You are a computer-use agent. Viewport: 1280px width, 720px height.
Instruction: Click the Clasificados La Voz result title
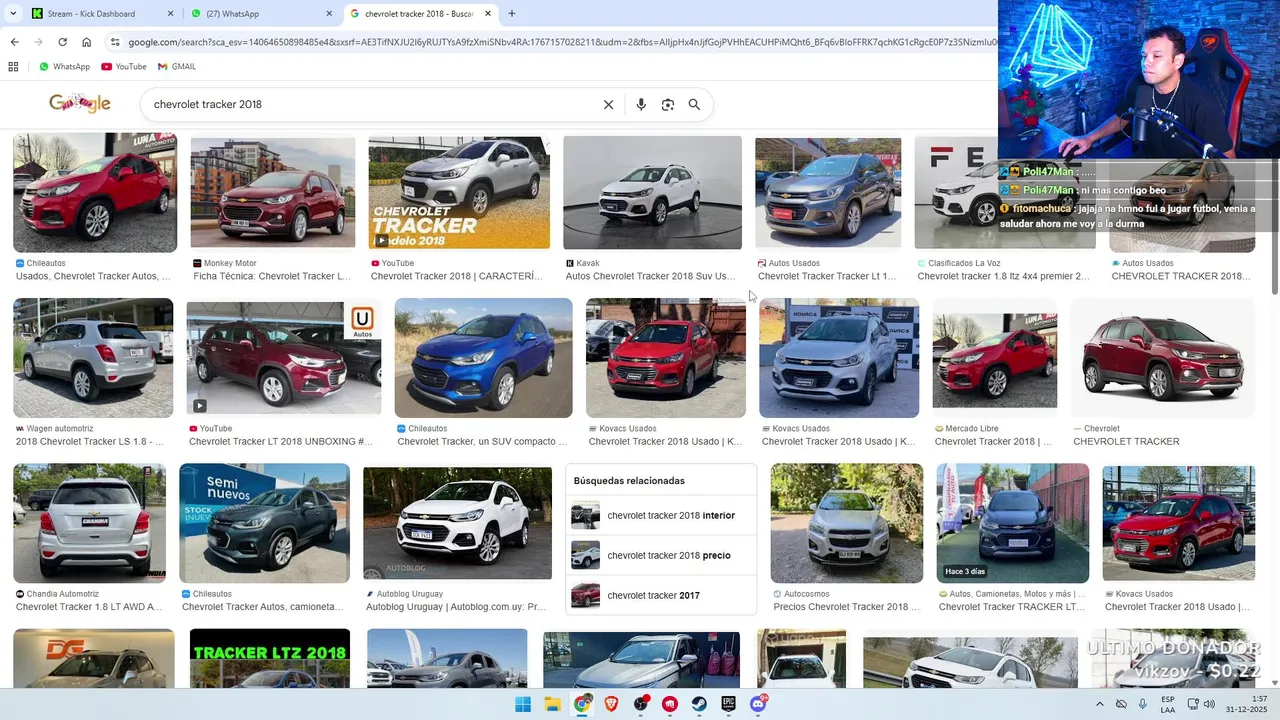coord(1004,276)
